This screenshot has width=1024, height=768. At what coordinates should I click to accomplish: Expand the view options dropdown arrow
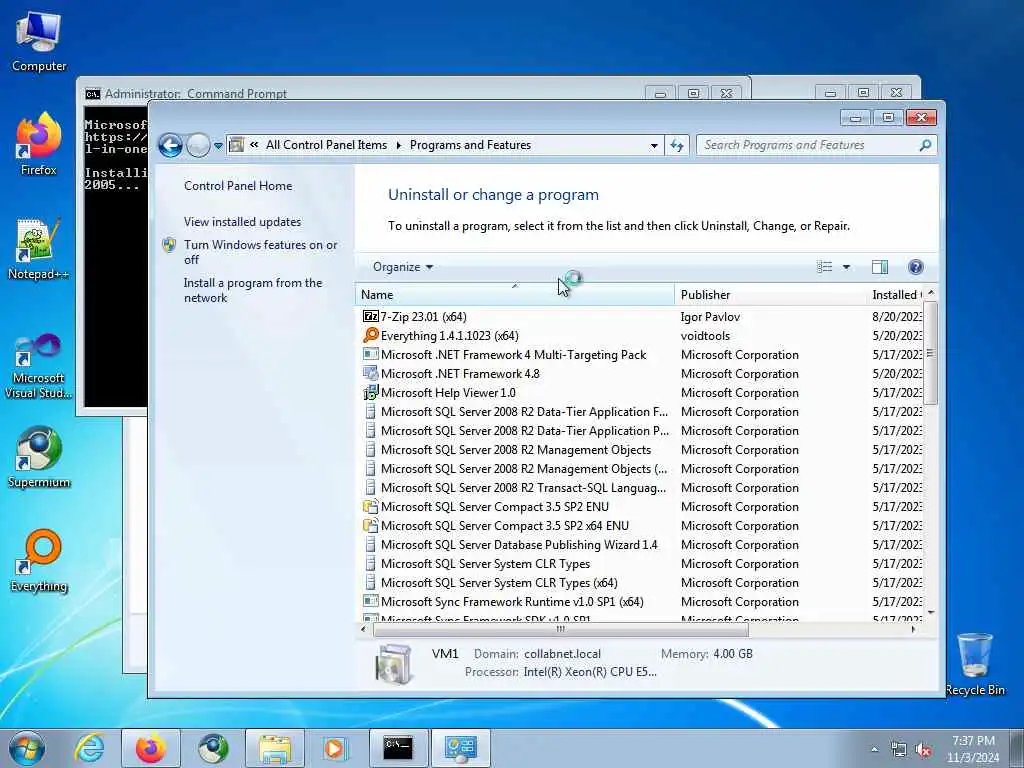pos(846,266)
